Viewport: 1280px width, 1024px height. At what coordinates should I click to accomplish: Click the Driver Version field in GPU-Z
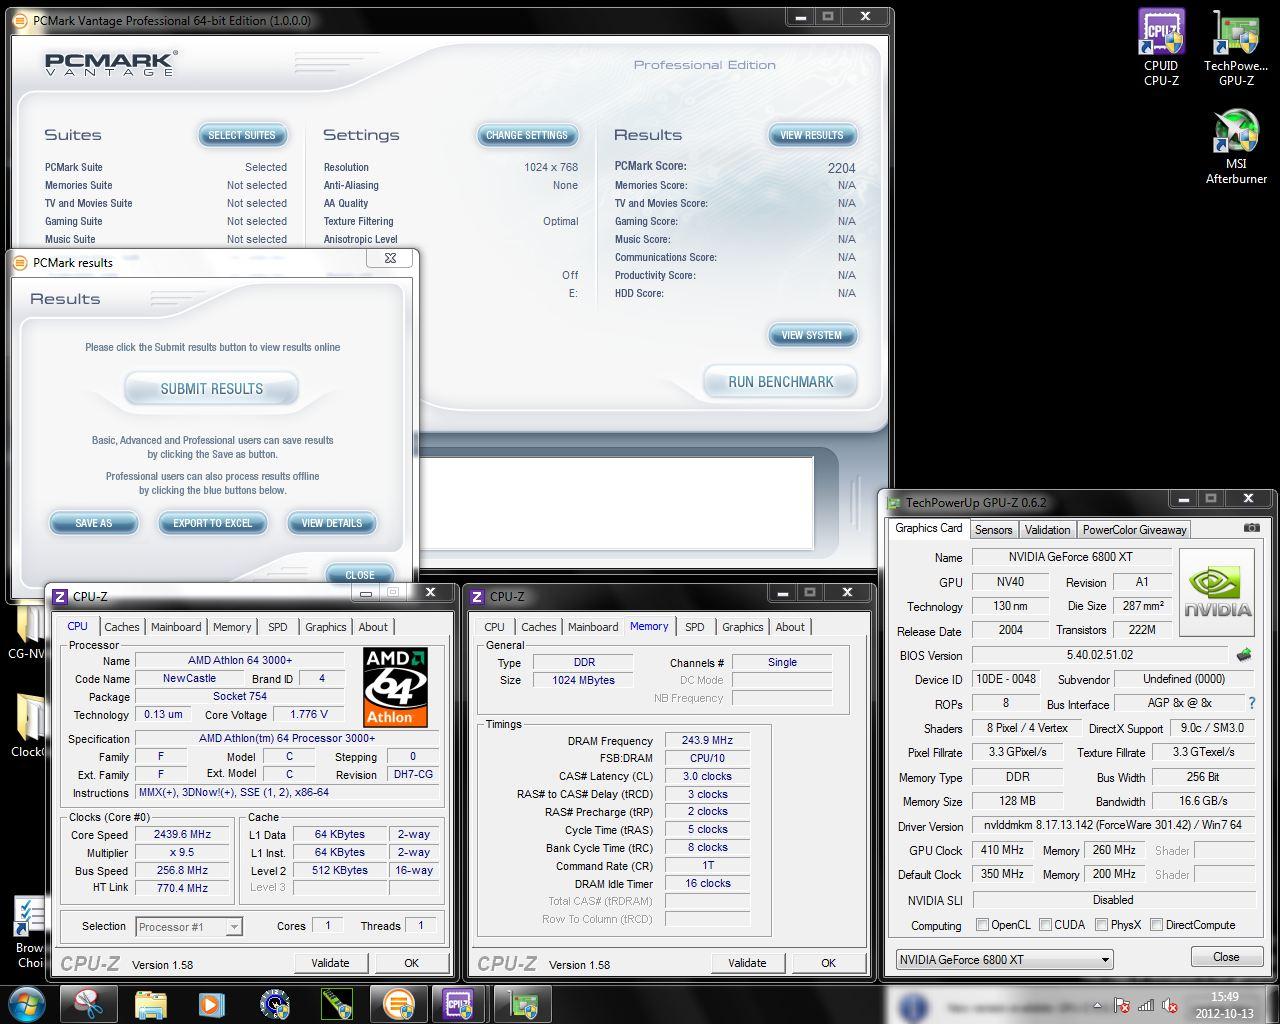pos(1113,826)
